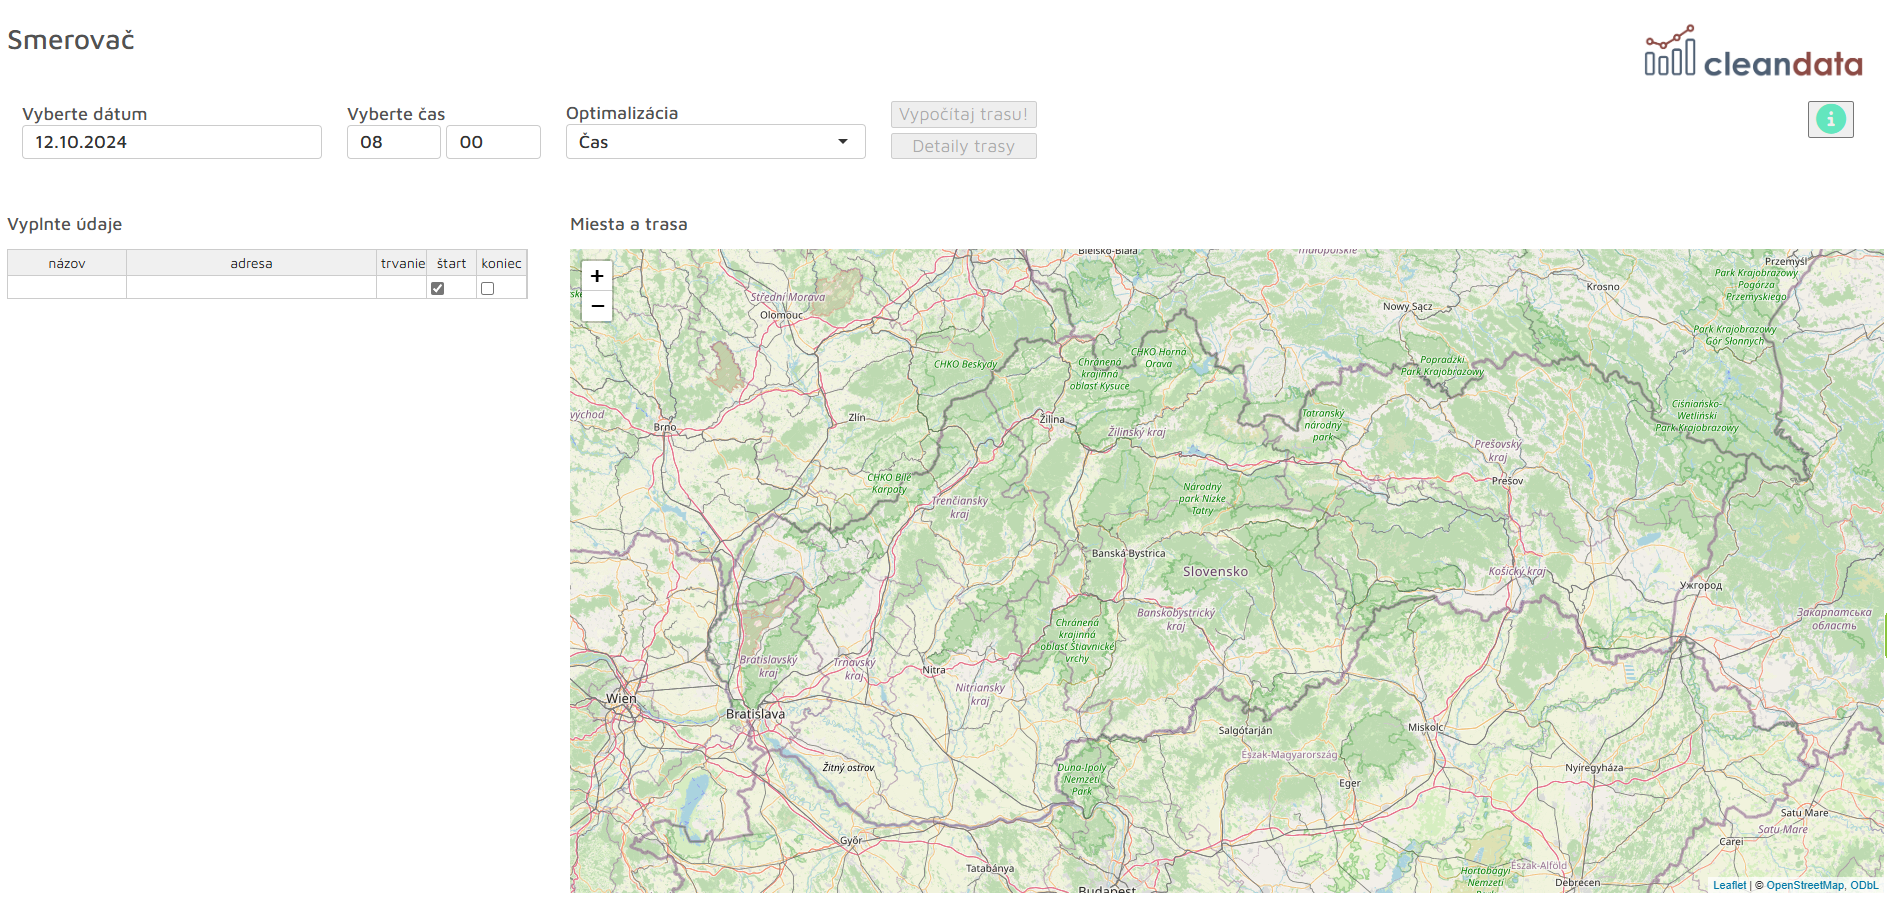
Task: Click the minutes input field with 00
Action: [493, 142]
